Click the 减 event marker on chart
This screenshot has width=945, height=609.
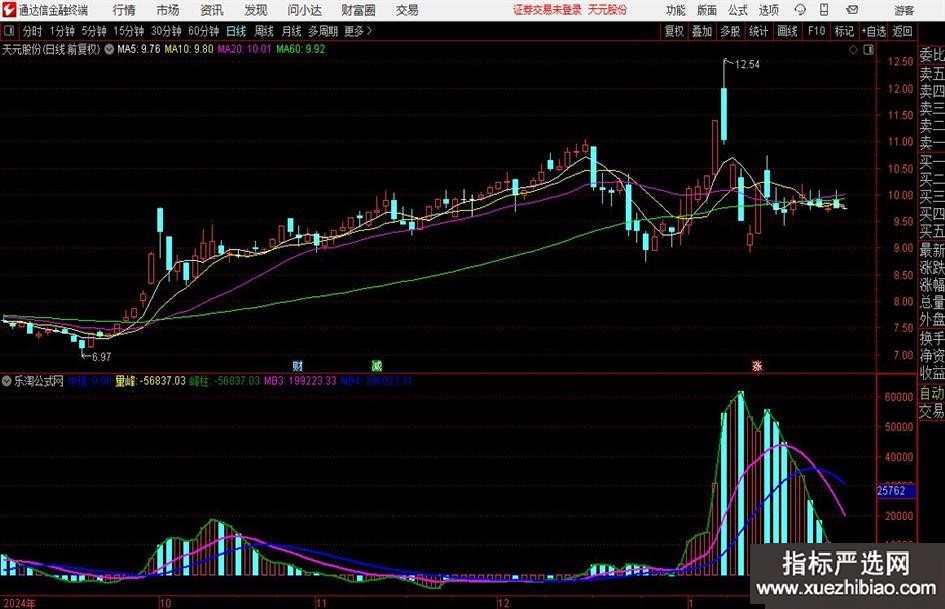pyautogui.click(x=377, y=365)
